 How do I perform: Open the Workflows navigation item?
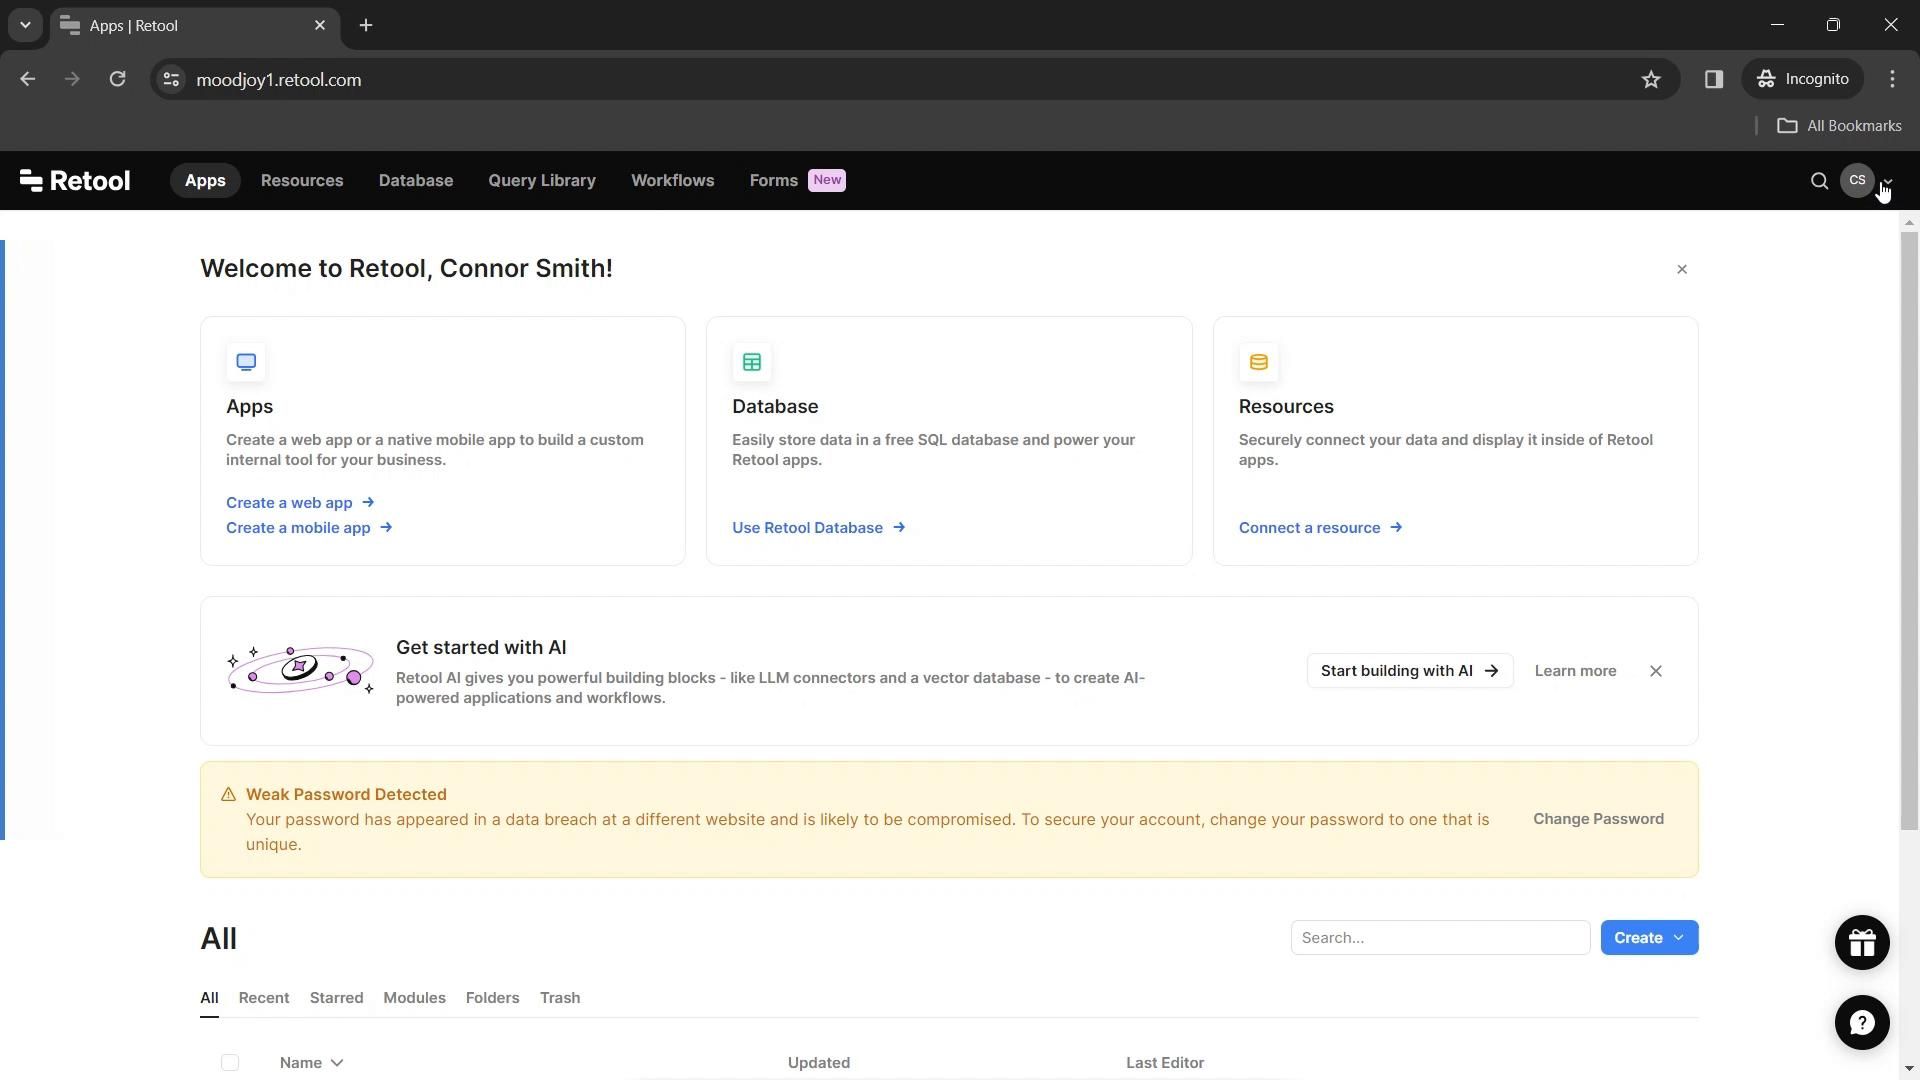coord(672,181)
